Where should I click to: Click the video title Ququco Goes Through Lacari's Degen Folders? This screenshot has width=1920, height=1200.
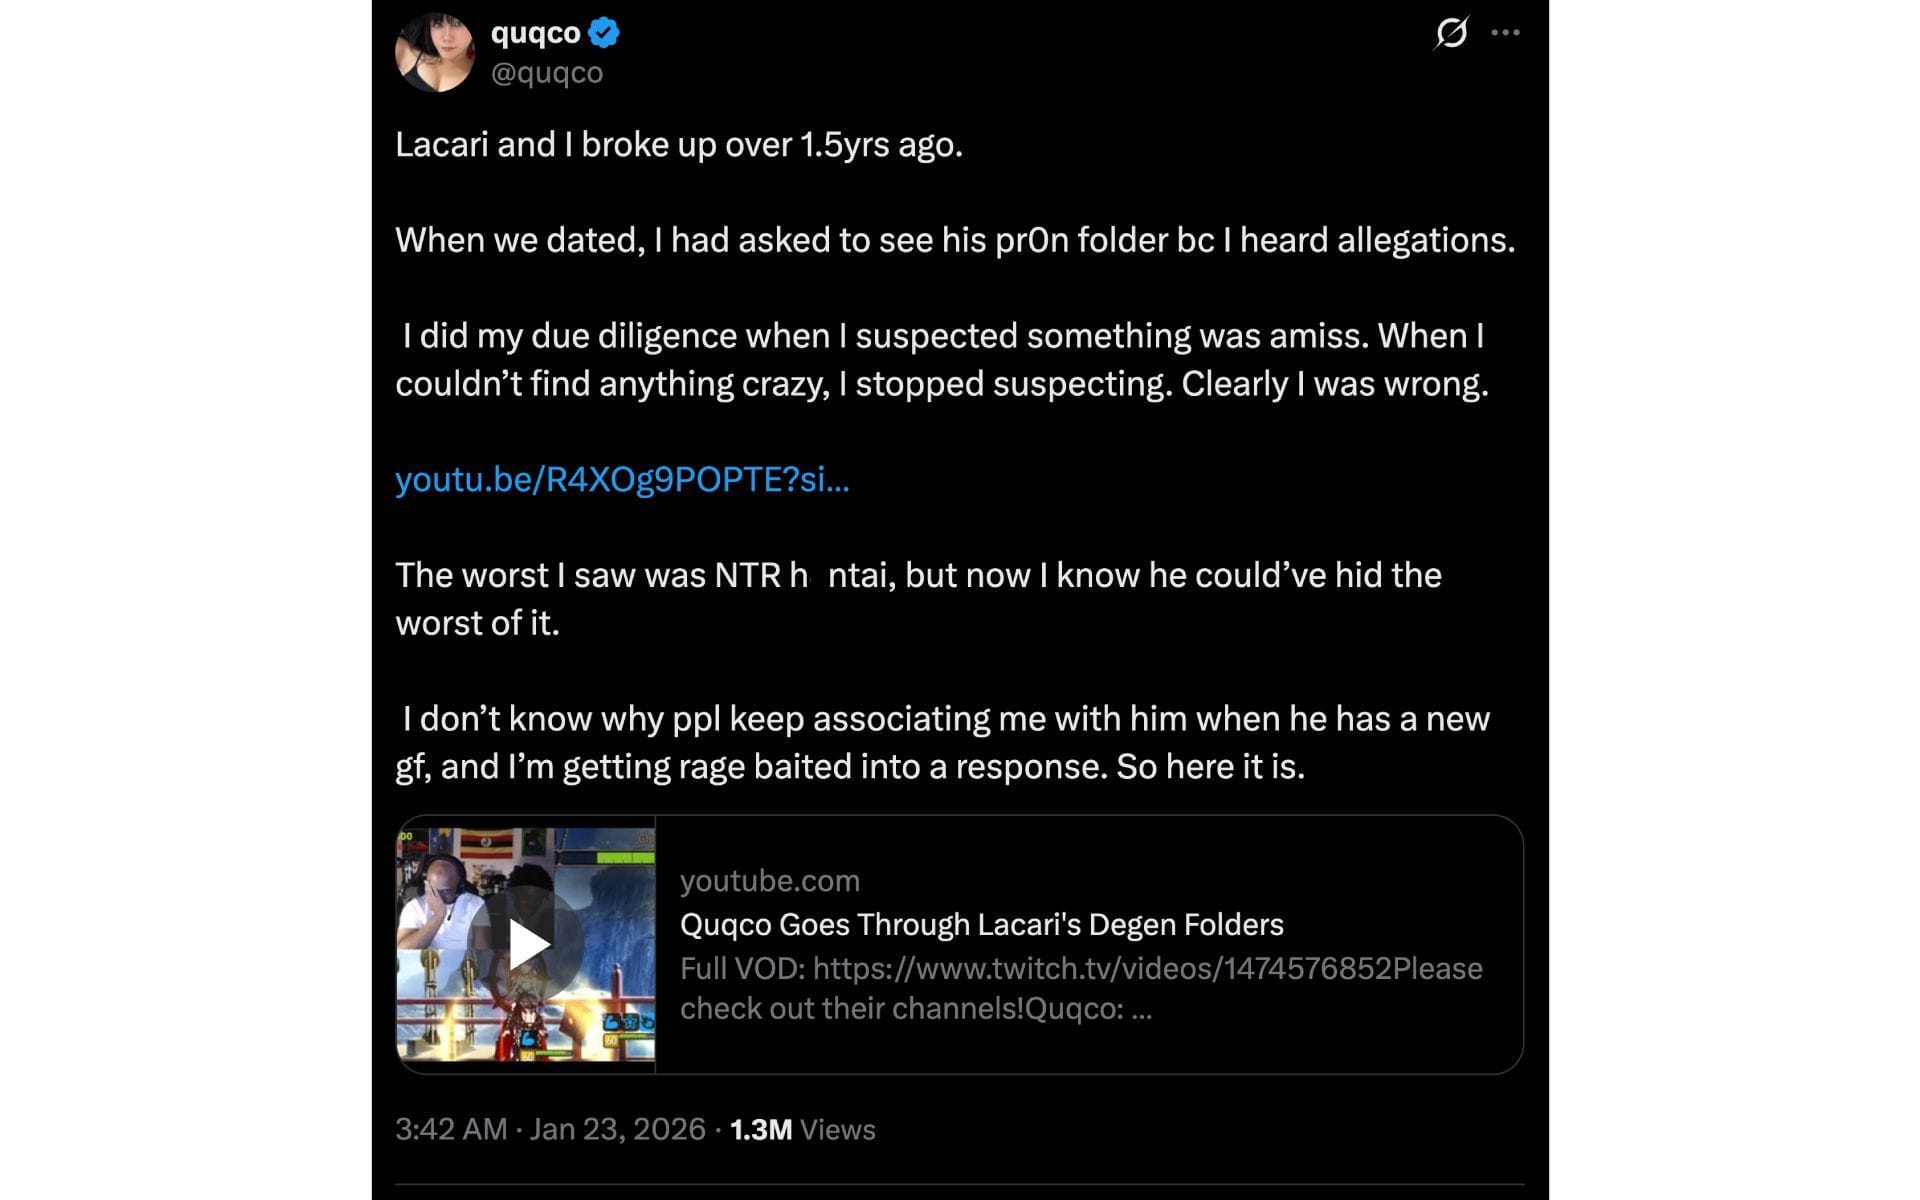point(981,925)
